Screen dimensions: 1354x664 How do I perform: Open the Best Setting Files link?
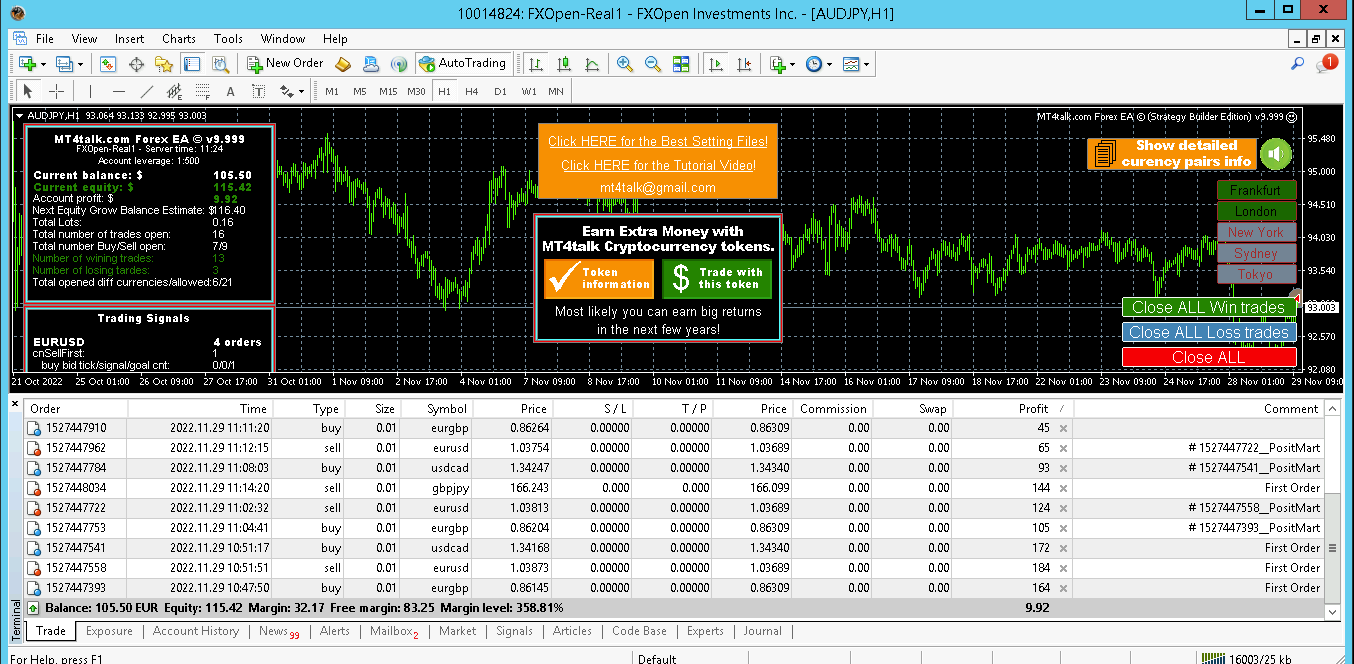(x=658, y=142)
